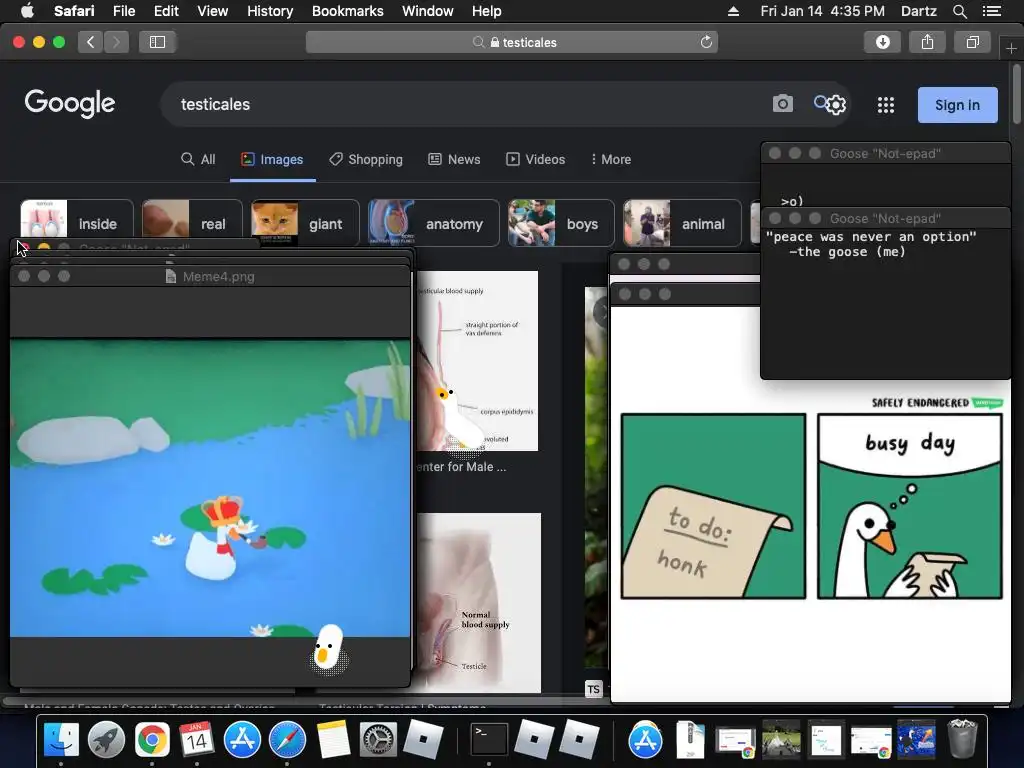Open Google apps grid

[x=886, y=105]
